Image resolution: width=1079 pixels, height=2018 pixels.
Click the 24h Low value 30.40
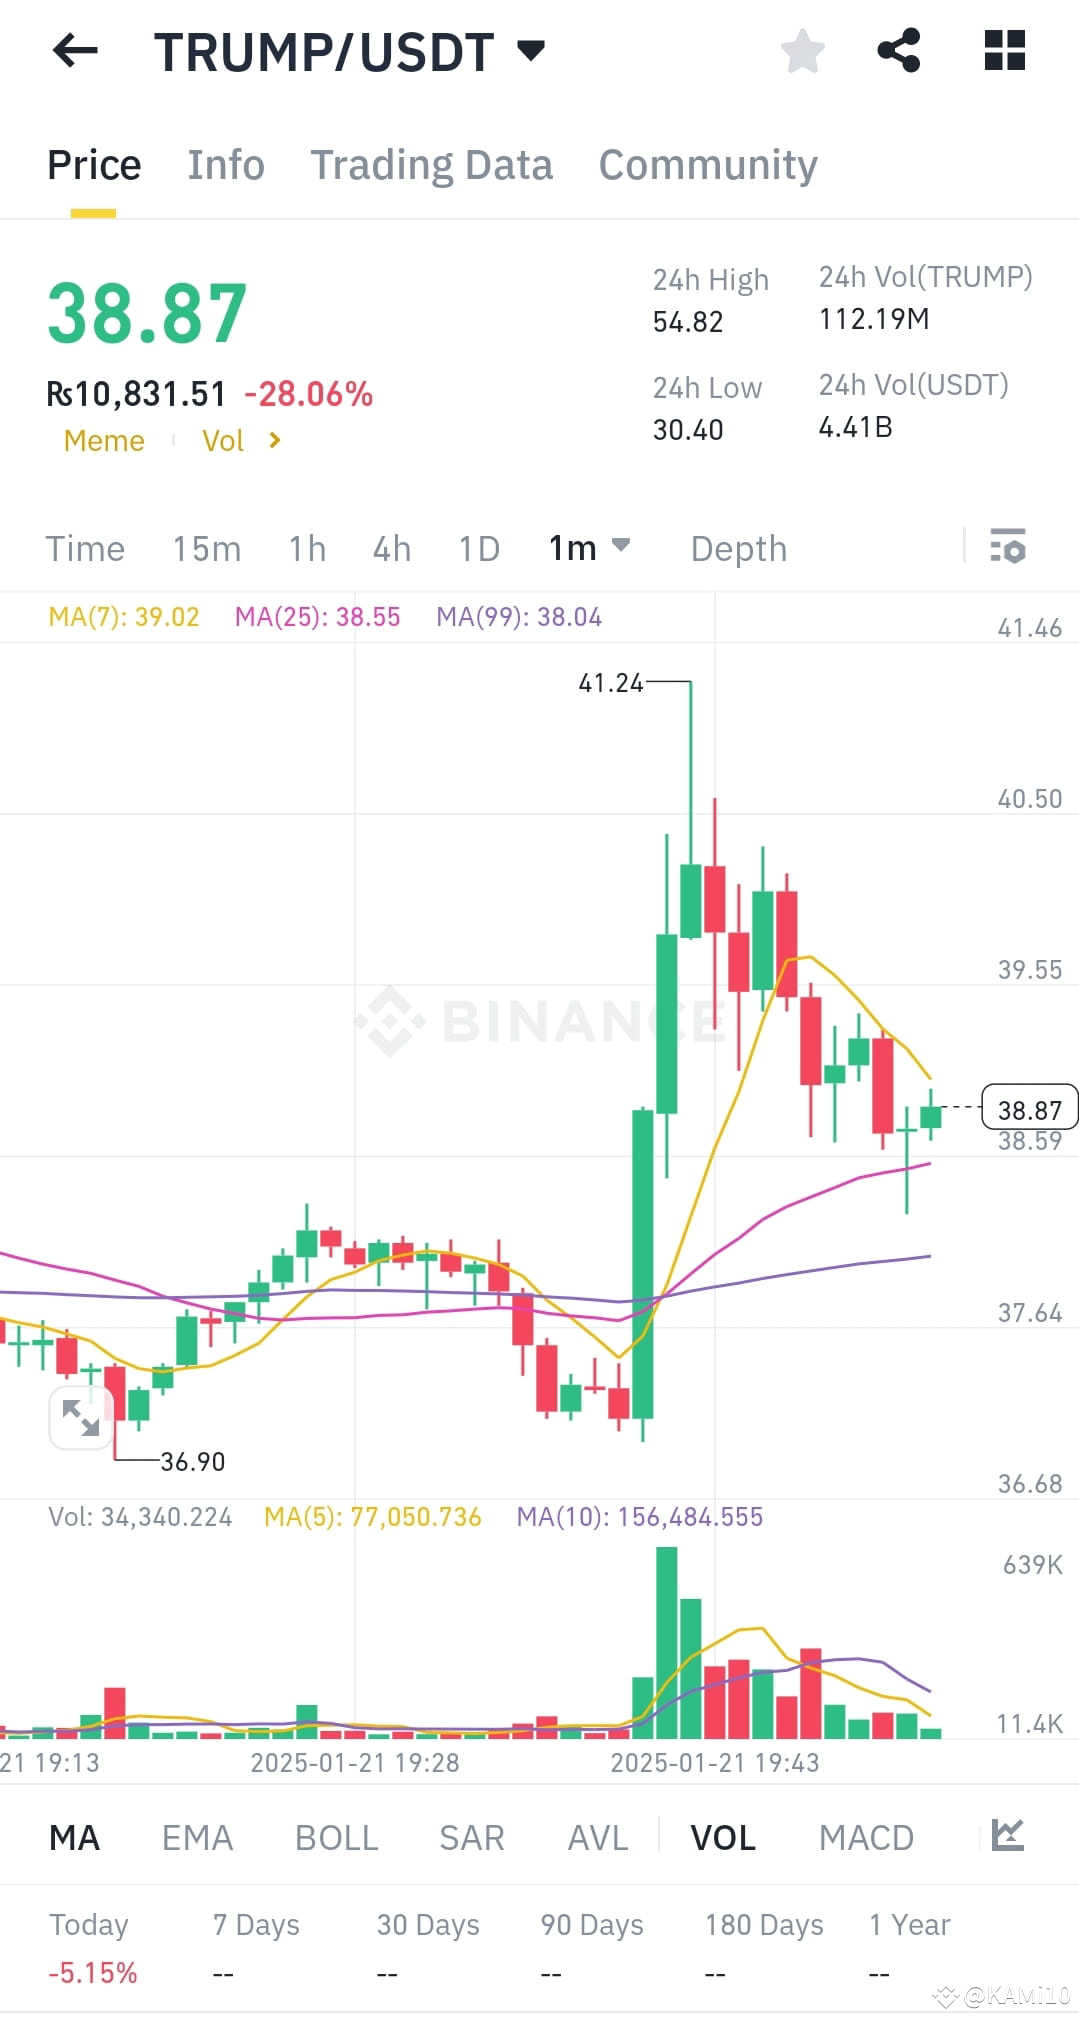tap(687, 430)
